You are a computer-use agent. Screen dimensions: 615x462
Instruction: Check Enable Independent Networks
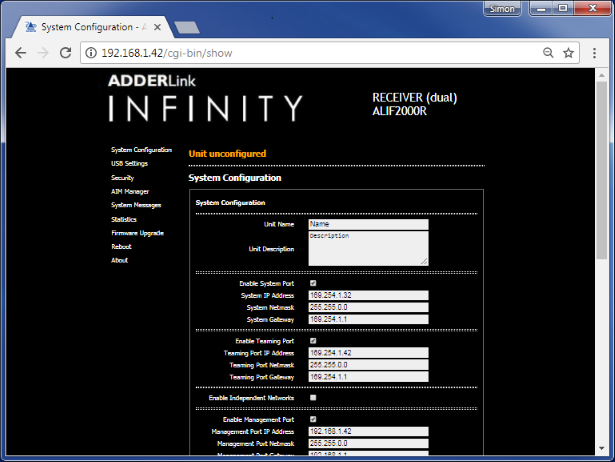click(x=313, y=398)
